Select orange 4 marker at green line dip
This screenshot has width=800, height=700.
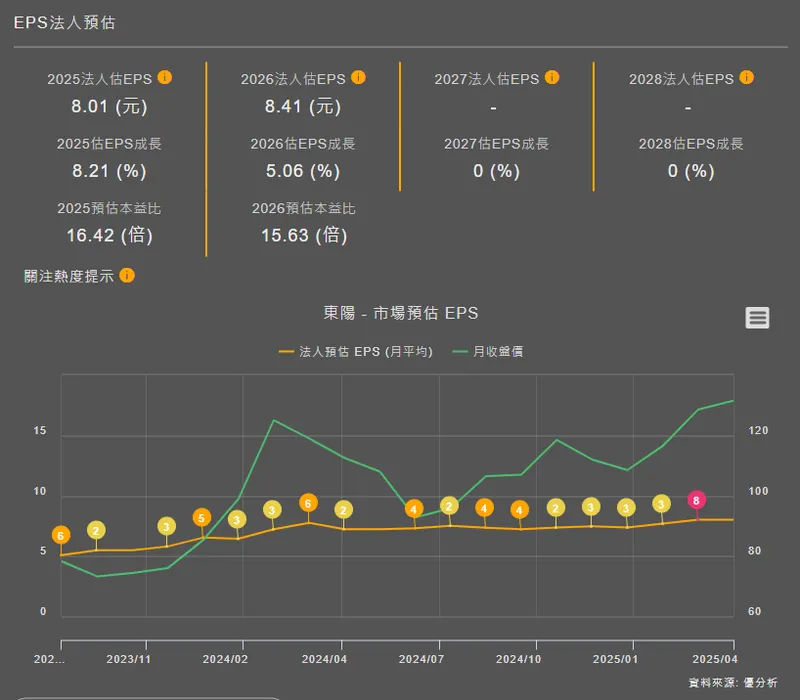pyautogui.click(x=414, y=509)
